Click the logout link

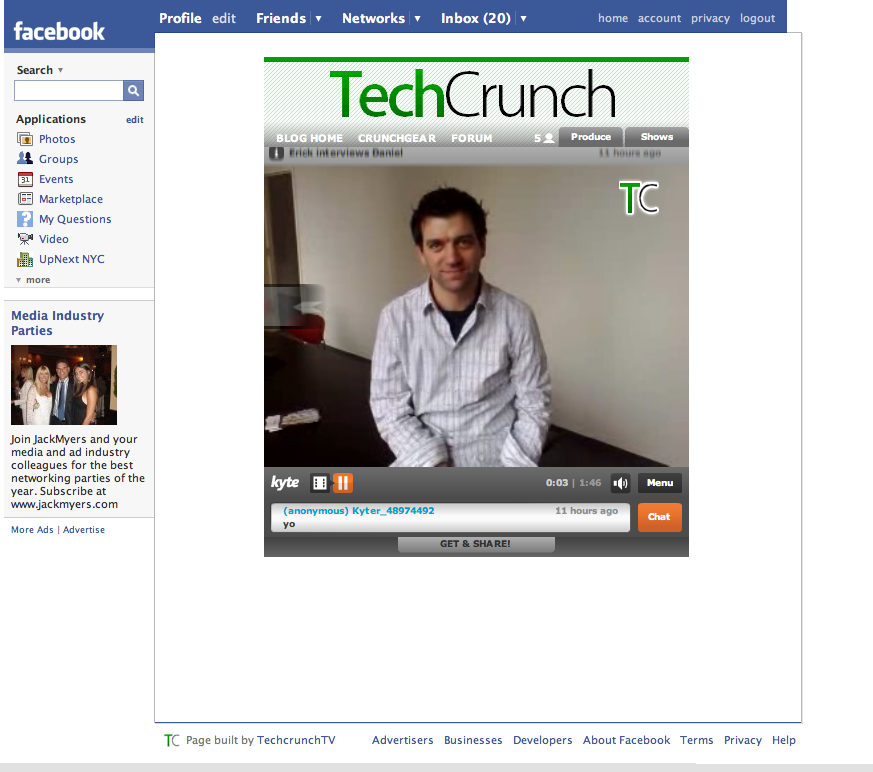[757, 18]
